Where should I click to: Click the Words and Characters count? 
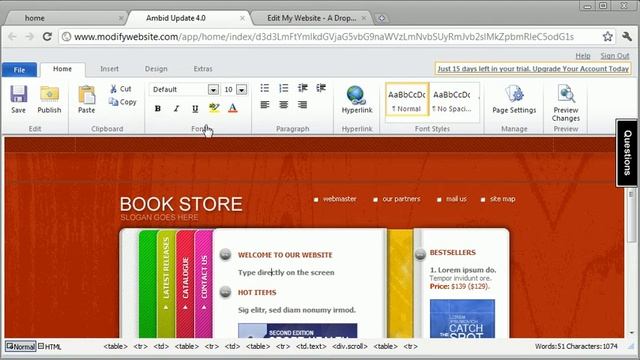point(576,346)
